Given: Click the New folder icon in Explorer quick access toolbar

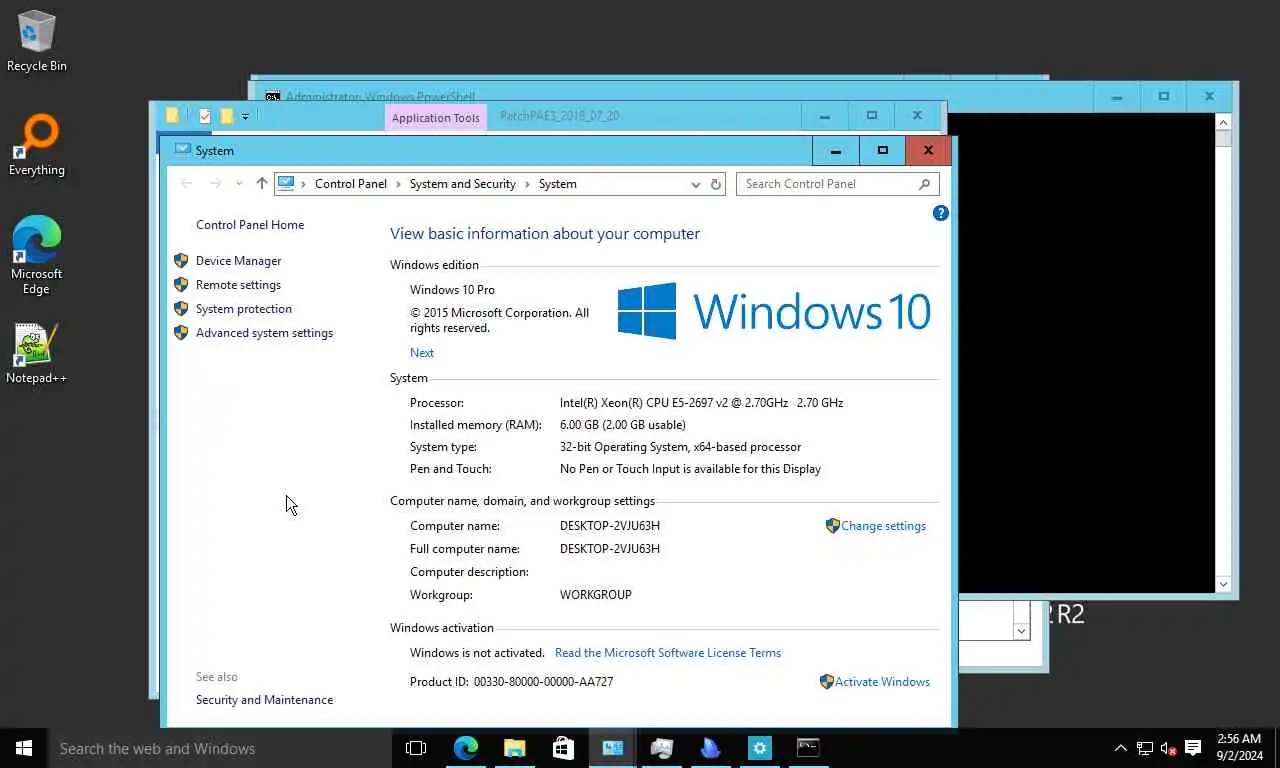Looking at the screenshot, I should click(226, 116).
